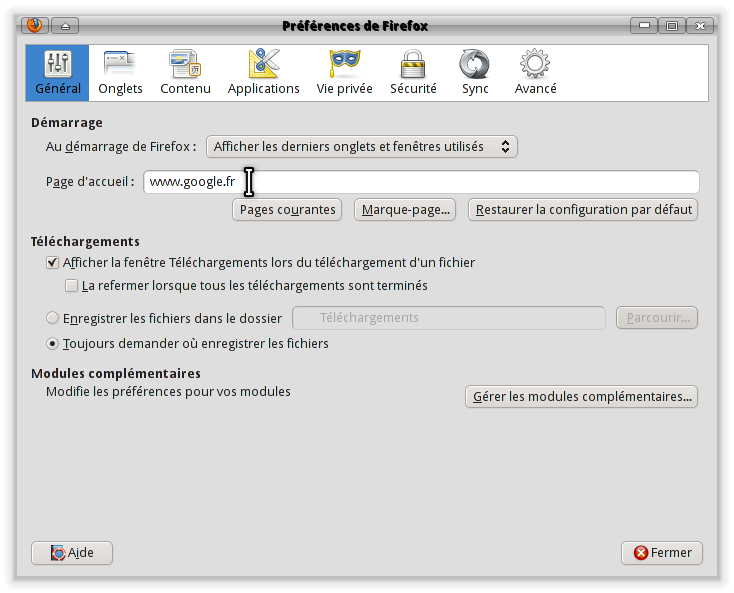Select the Vie privée mask icon
Image resolution: width=734 pixels, height=593 pixels.
pos(345,65)
